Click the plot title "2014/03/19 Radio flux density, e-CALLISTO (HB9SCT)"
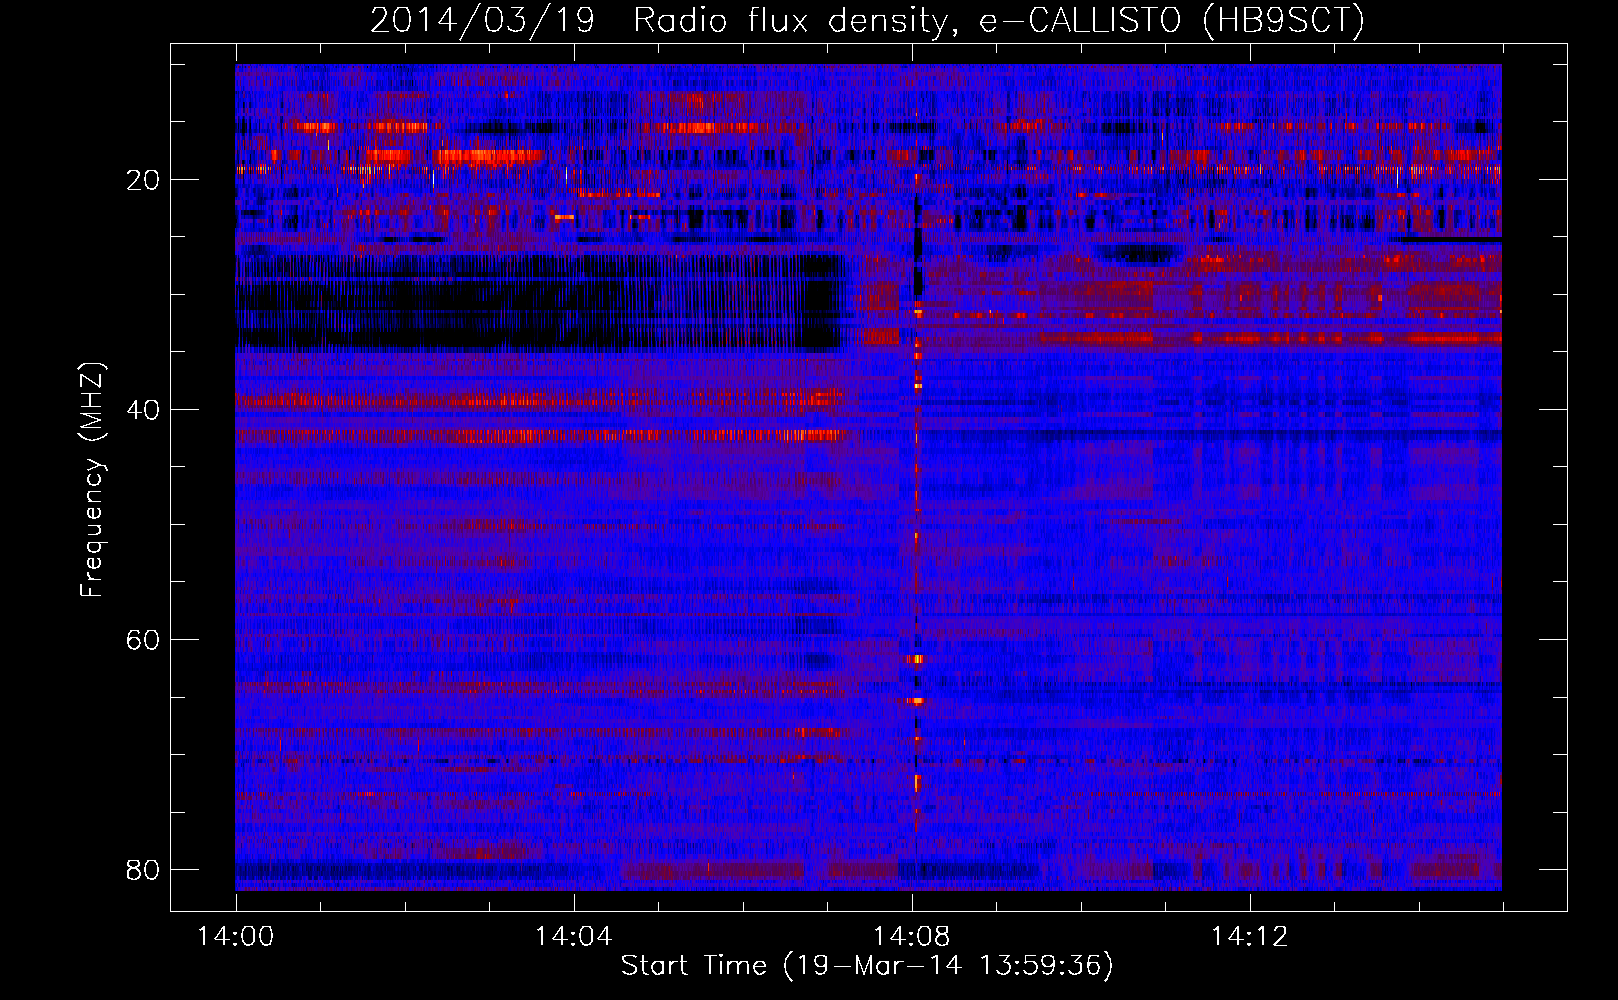 point(867,20)
